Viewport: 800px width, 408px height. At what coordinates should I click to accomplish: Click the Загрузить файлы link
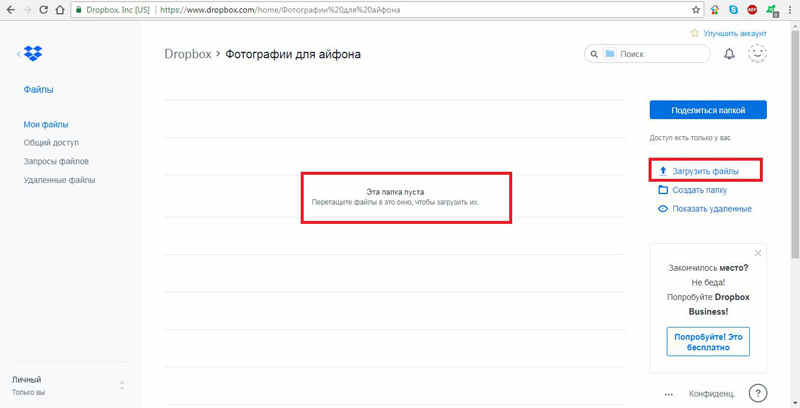(x=705, y=171)
